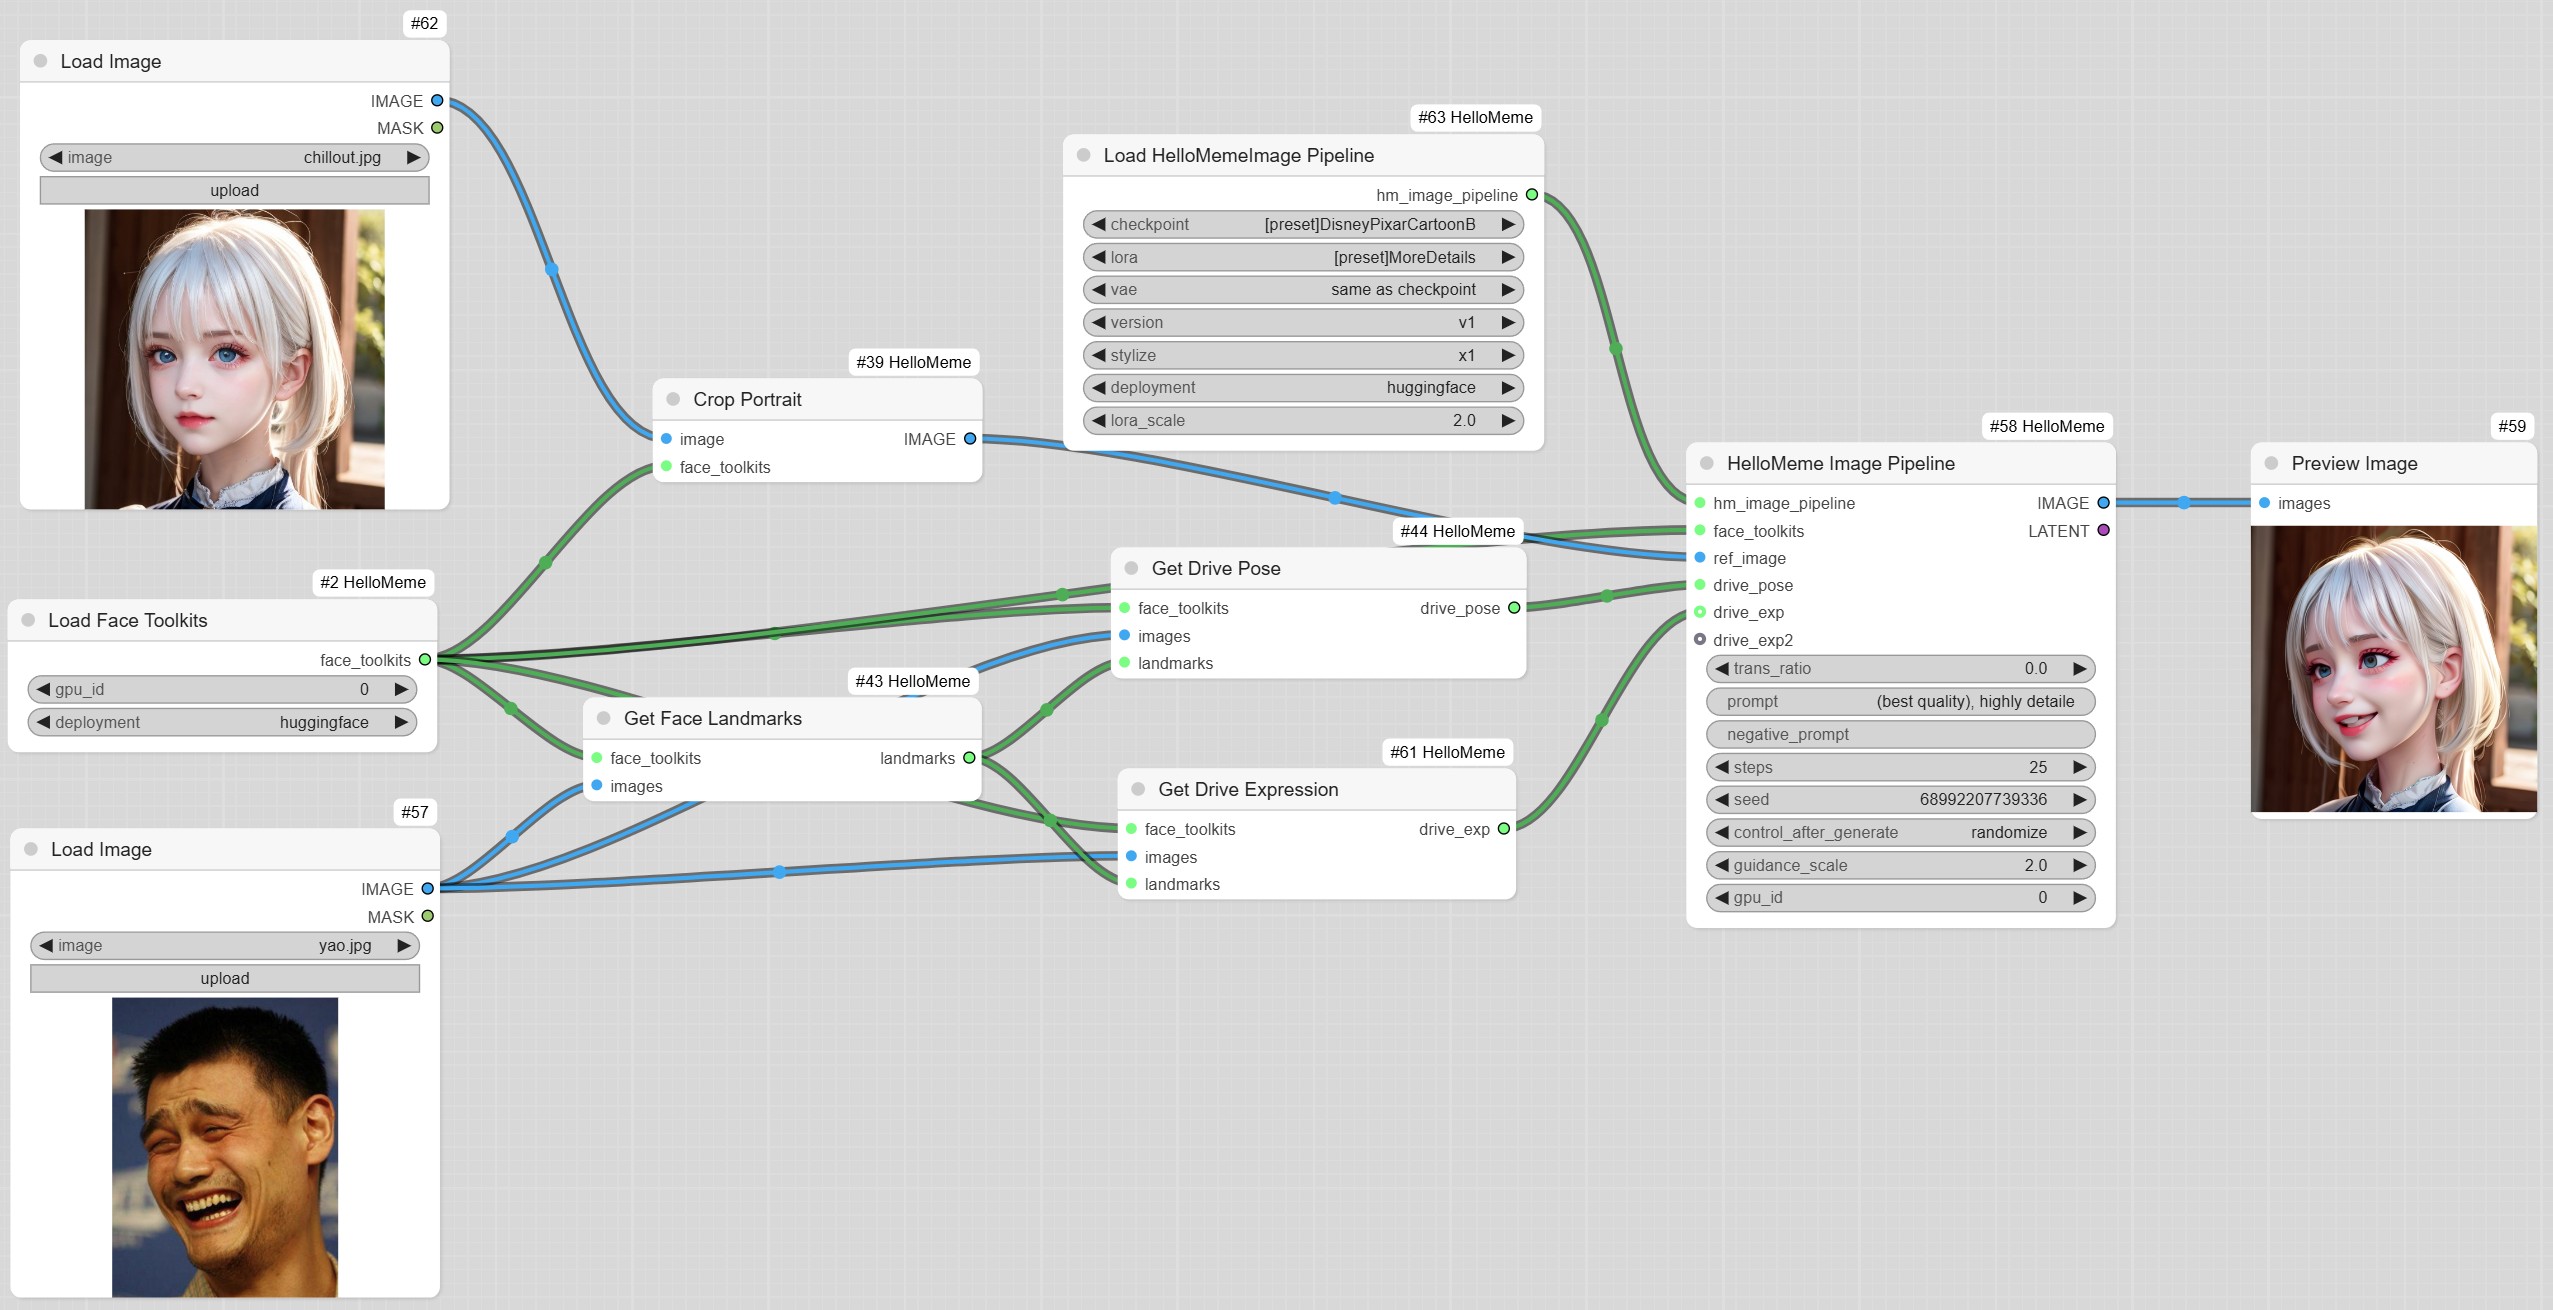The image size is (2553, 1310).
Task: Click the IMAGE output port on chillout.jpg node
Action: (437, 101)
